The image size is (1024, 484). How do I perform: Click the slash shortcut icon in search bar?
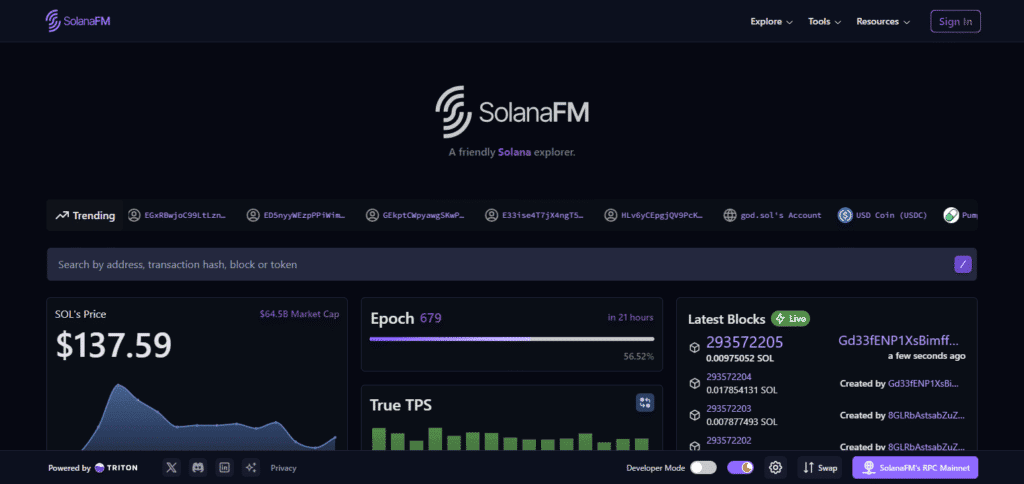tap(963, 265)
